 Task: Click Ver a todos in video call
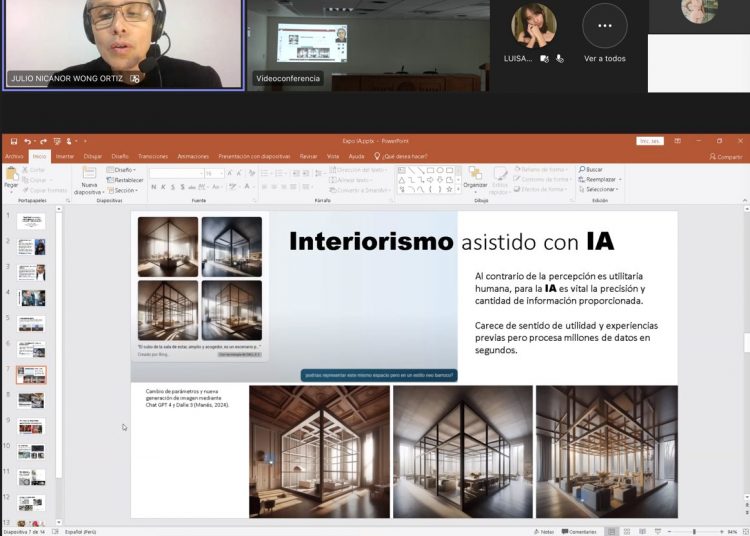click(x=604, y=59)
